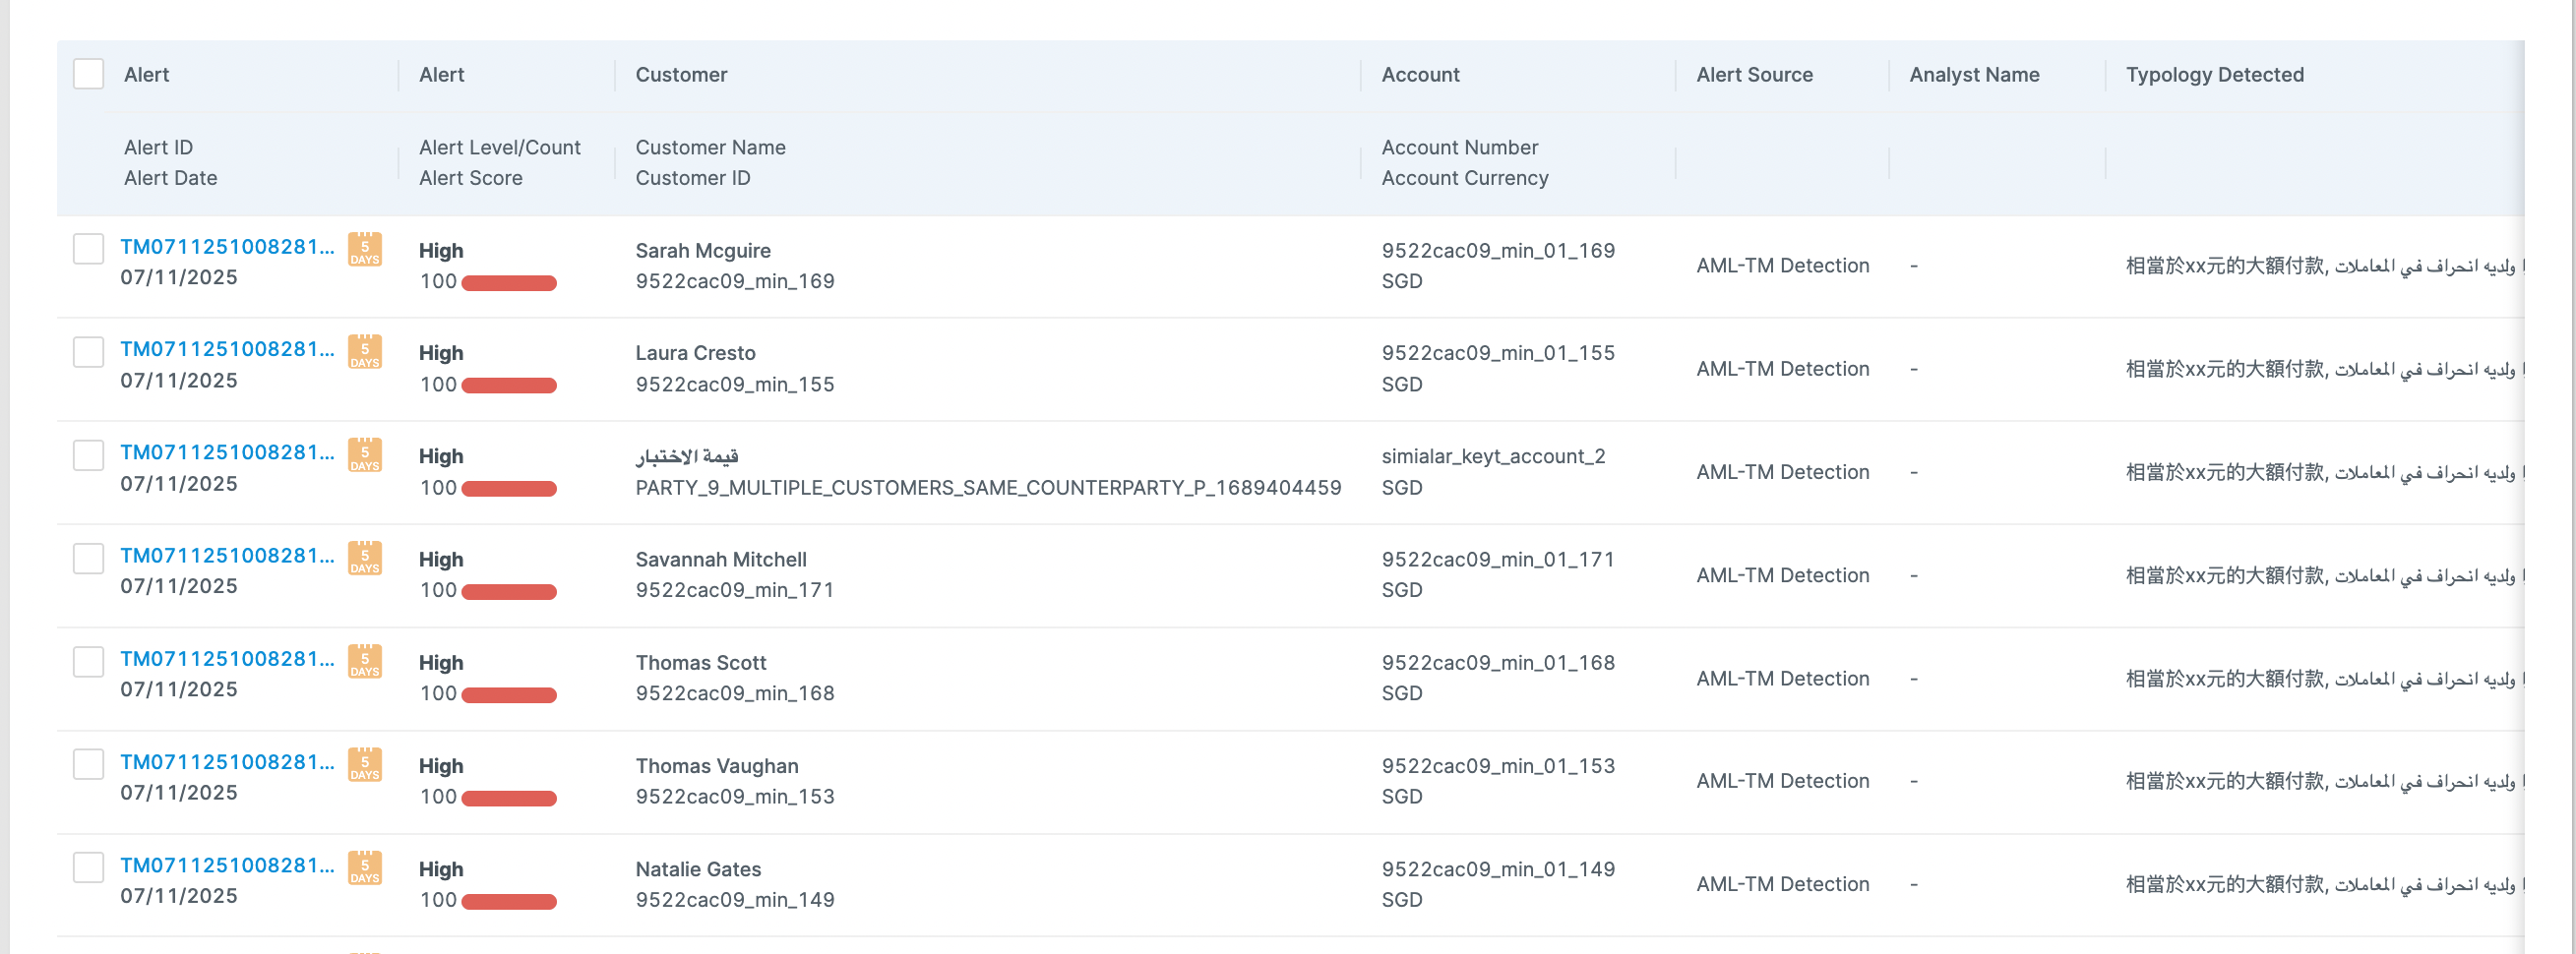
Task: Click customer ID 9522cac09_min_169
Action: [734, 282]
